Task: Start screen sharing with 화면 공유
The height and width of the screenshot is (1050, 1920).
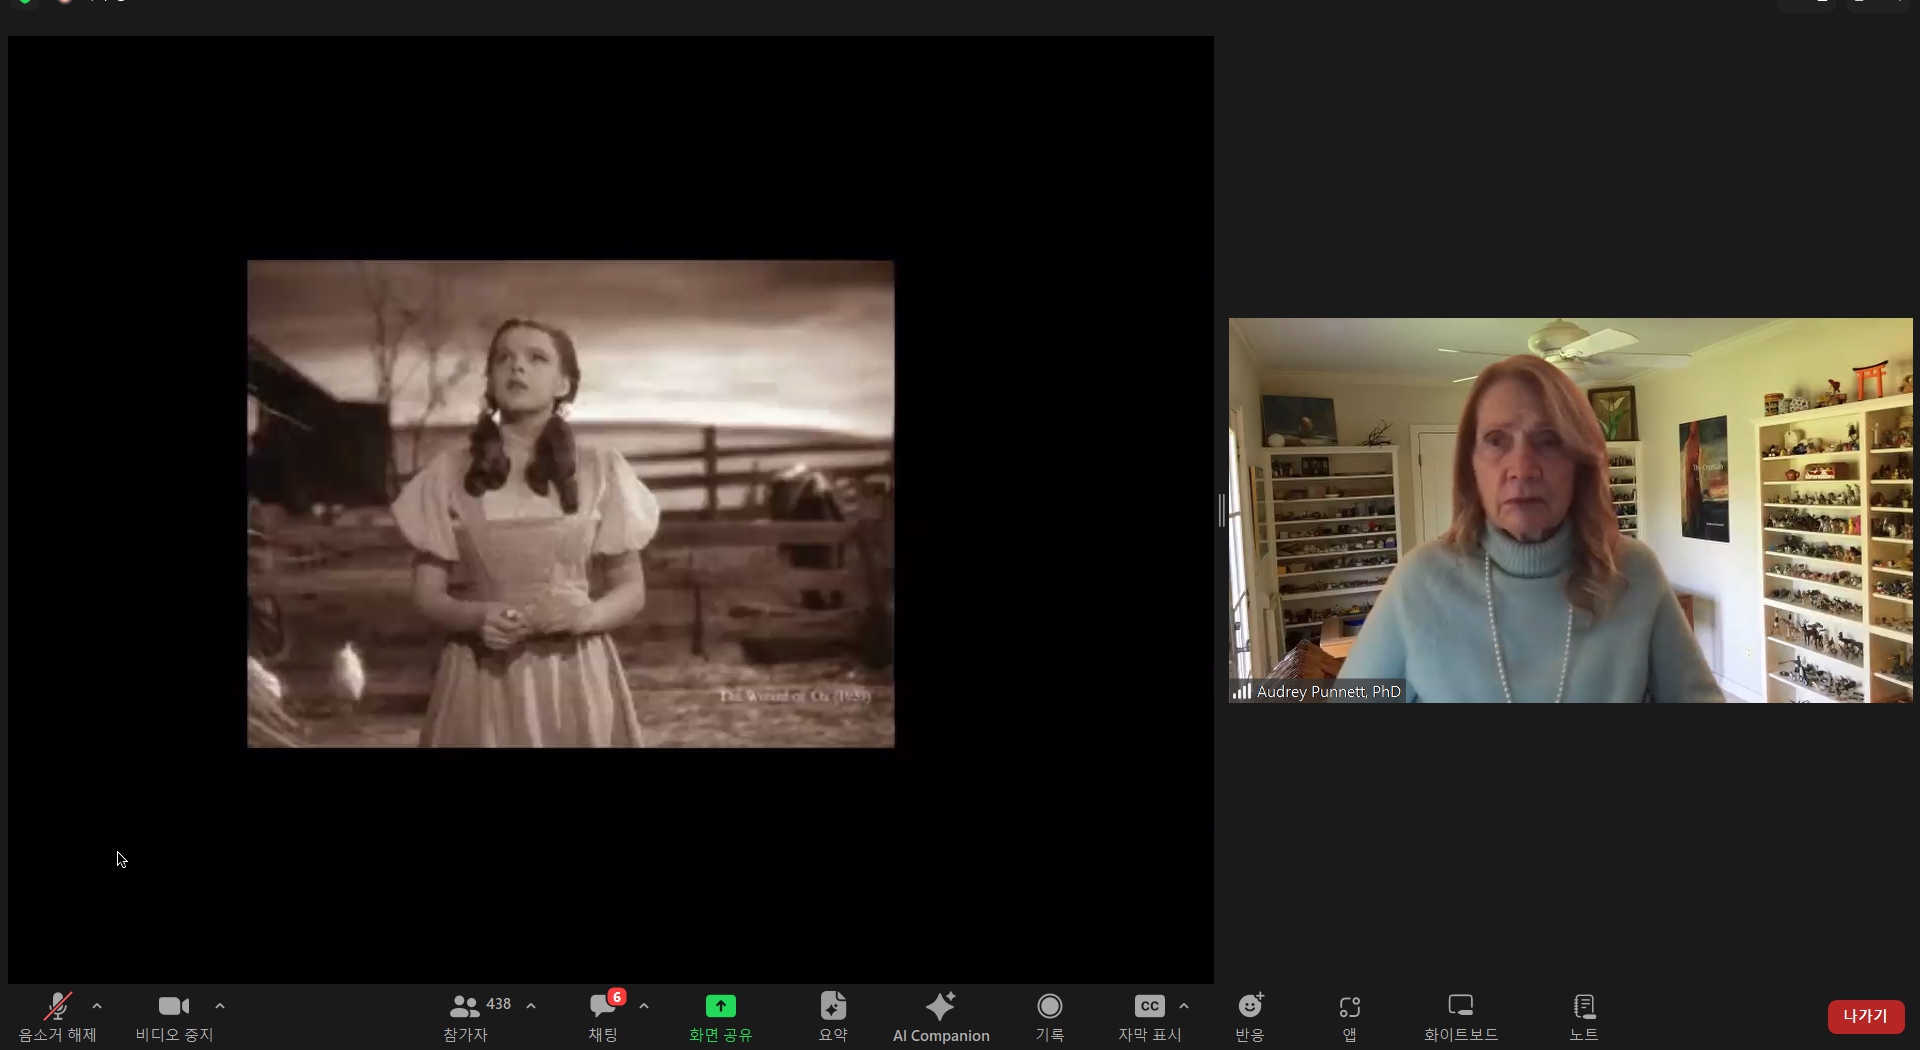Action: click(720, 1018)
